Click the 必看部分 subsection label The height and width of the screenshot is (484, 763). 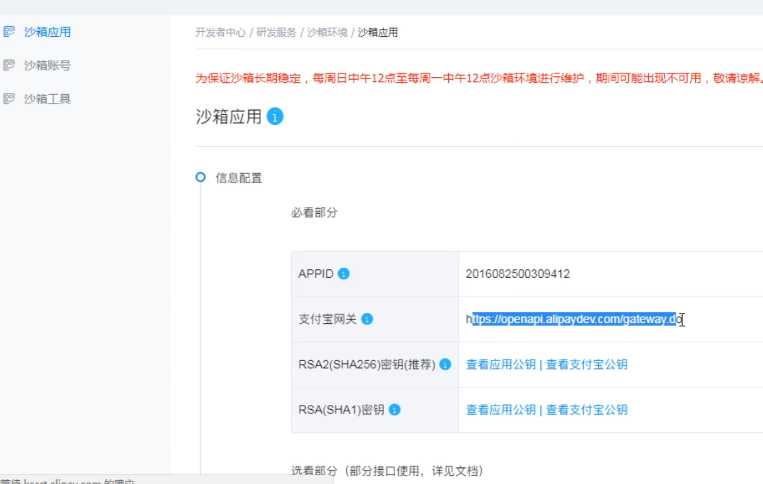pyautogui.click(x=314, y=213)
